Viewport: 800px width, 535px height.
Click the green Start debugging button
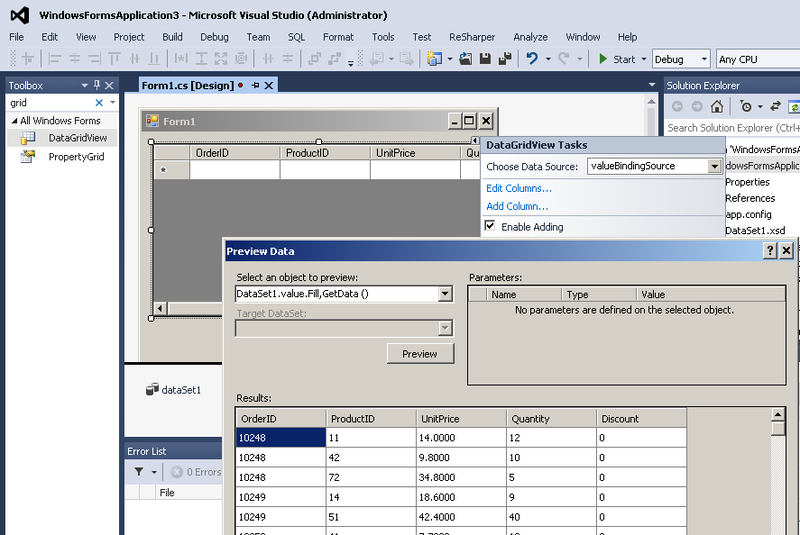click(x=616, y=59)
